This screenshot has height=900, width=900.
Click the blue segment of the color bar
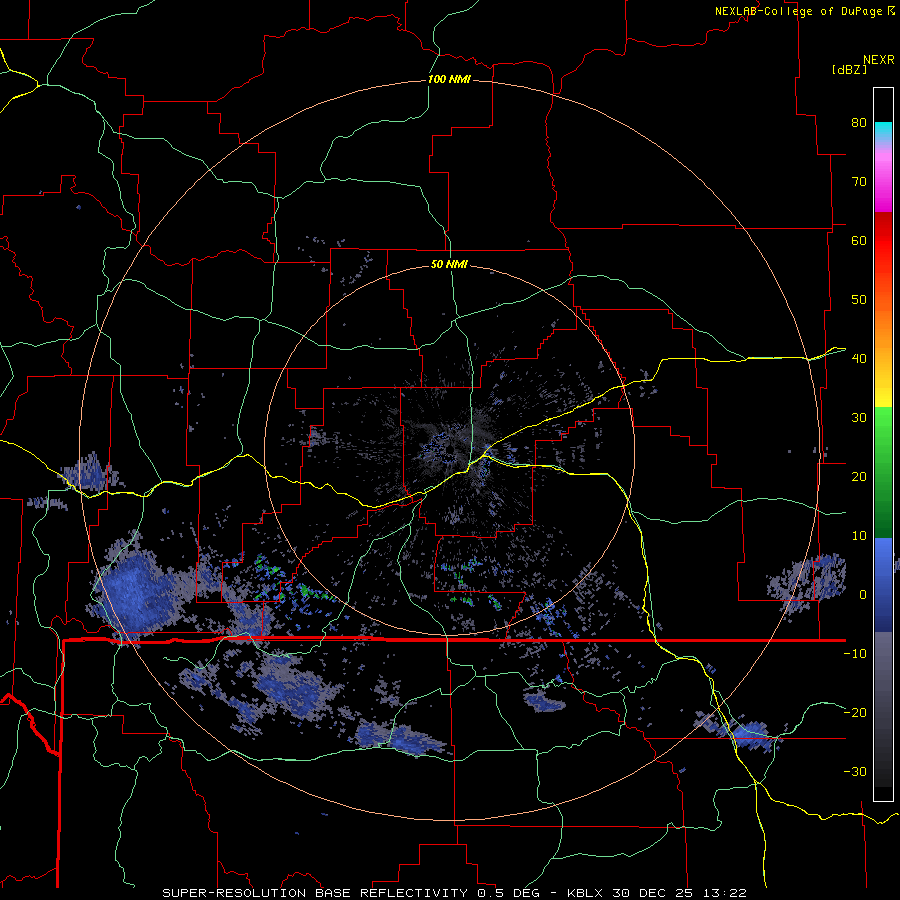pos(883,585)
